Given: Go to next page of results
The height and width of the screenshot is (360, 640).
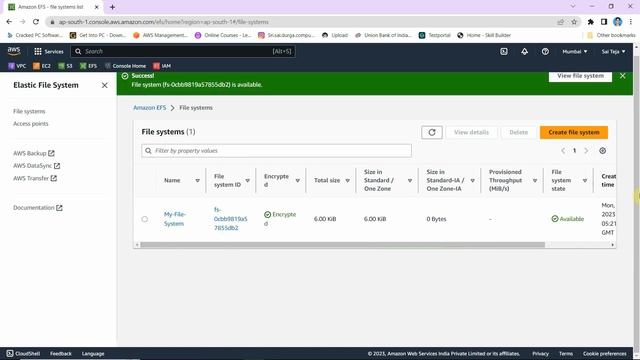Looking at the screenshot, I should coord(586,151).
